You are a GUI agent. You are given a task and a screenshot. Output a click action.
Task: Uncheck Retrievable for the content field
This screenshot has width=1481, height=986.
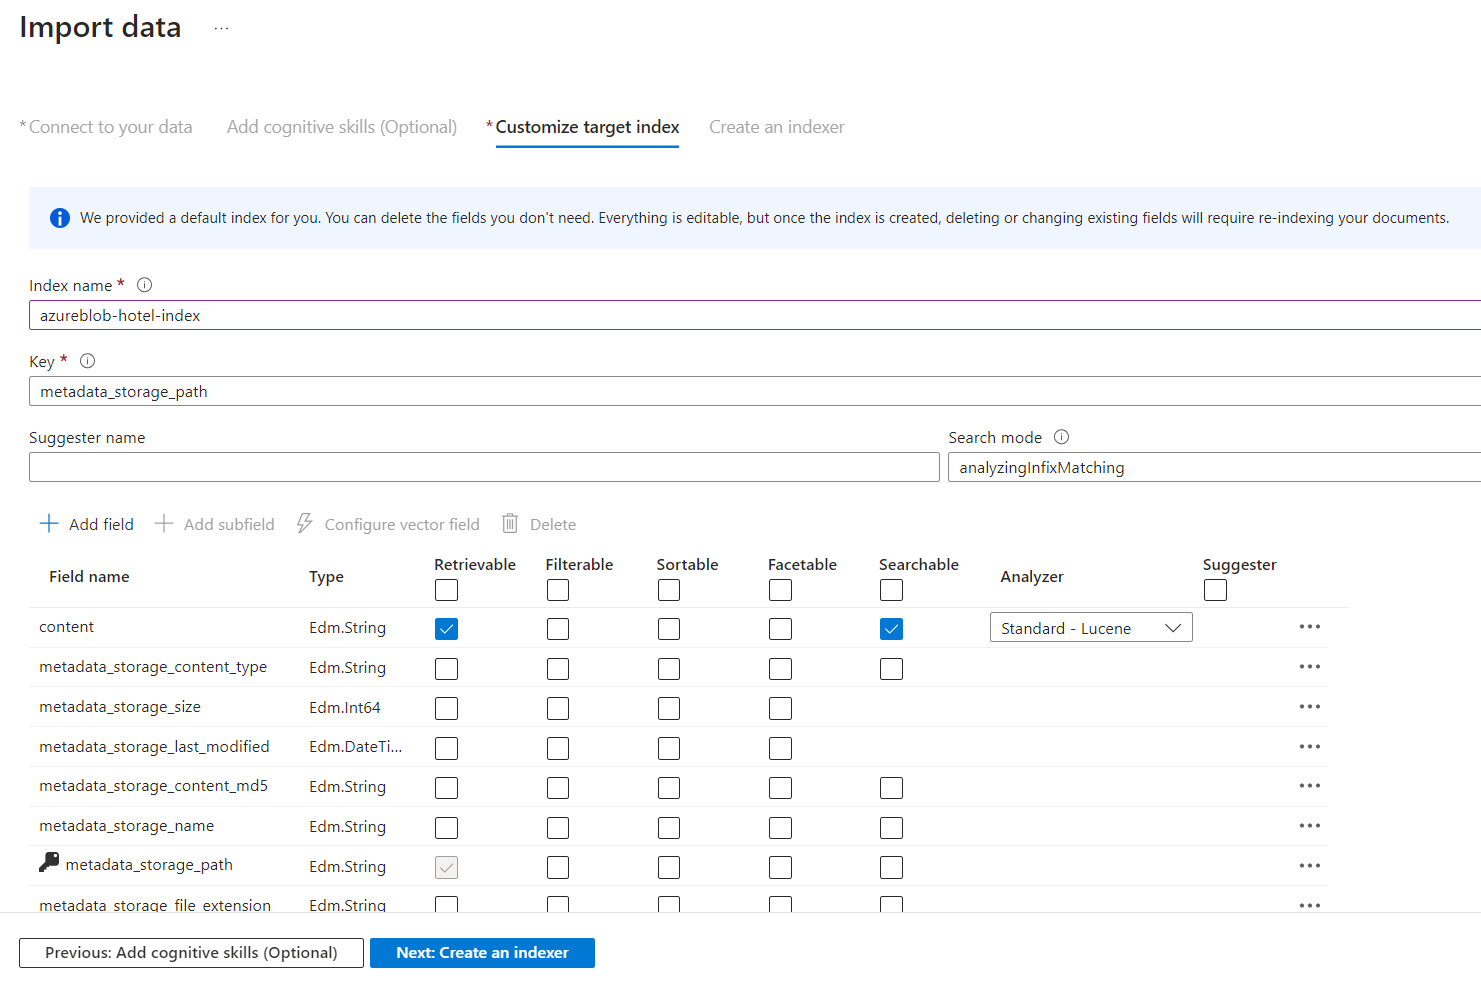click(447, 629)
